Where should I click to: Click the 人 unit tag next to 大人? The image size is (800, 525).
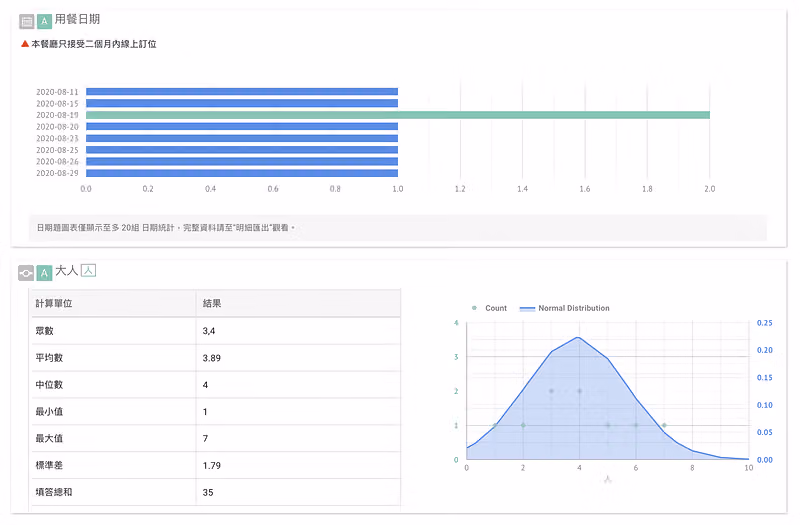point(88,270)
